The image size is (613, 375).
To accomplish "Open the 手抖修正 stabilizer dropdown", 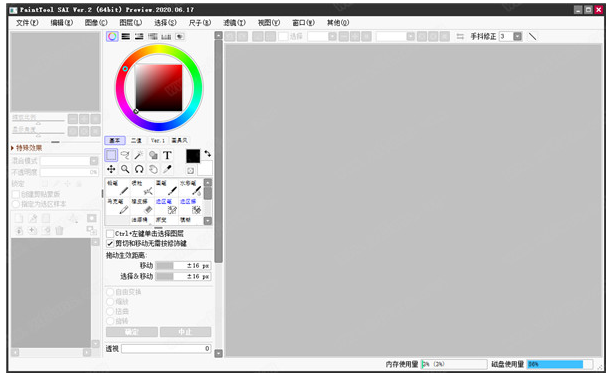I will click(517, 36).
